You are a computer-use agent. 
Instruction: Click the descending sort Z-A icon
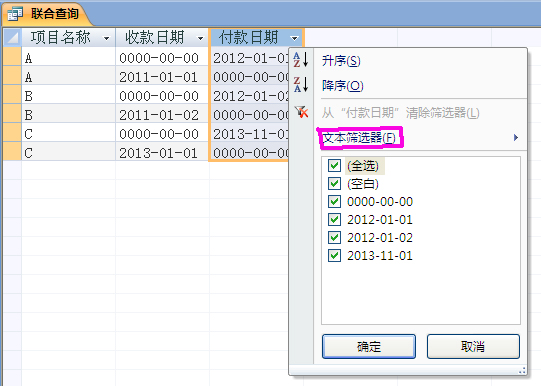301,85
